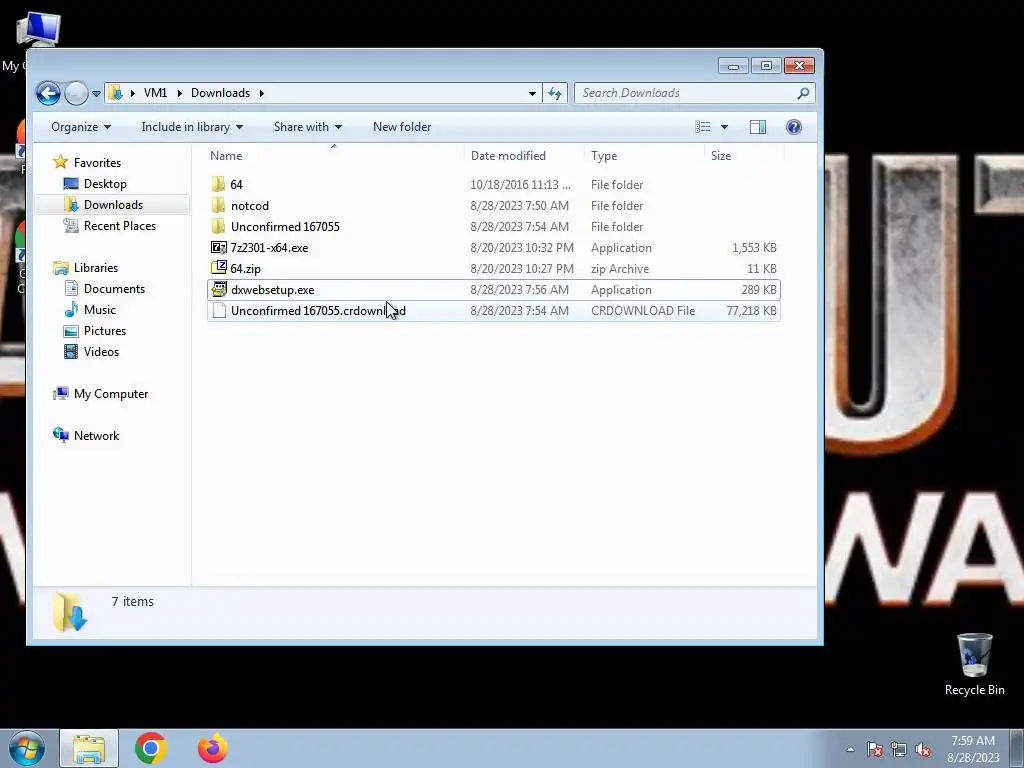
Task: Select the folder icon for 64
Action: (x=219, y=184)
